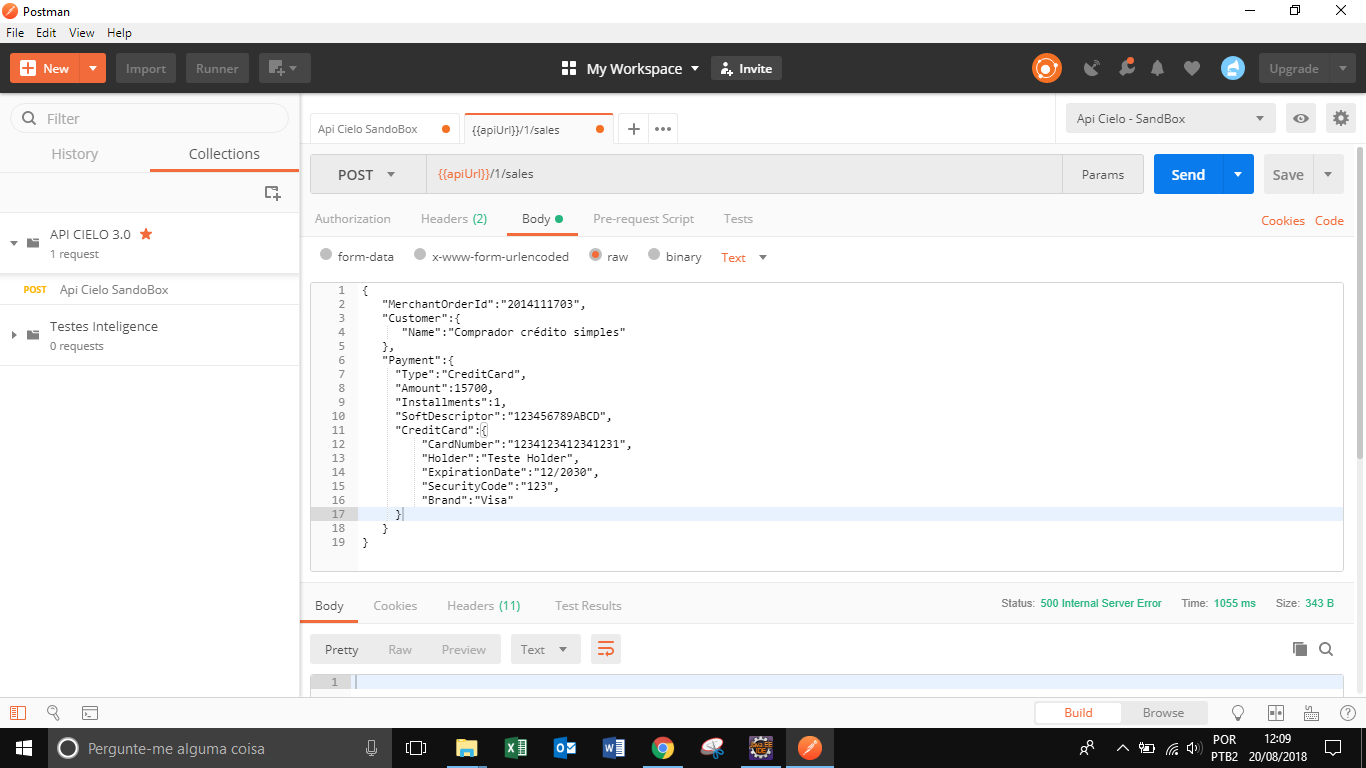
Task: Open the request Headers (2) tab
Action: click(x=454, y=218)
